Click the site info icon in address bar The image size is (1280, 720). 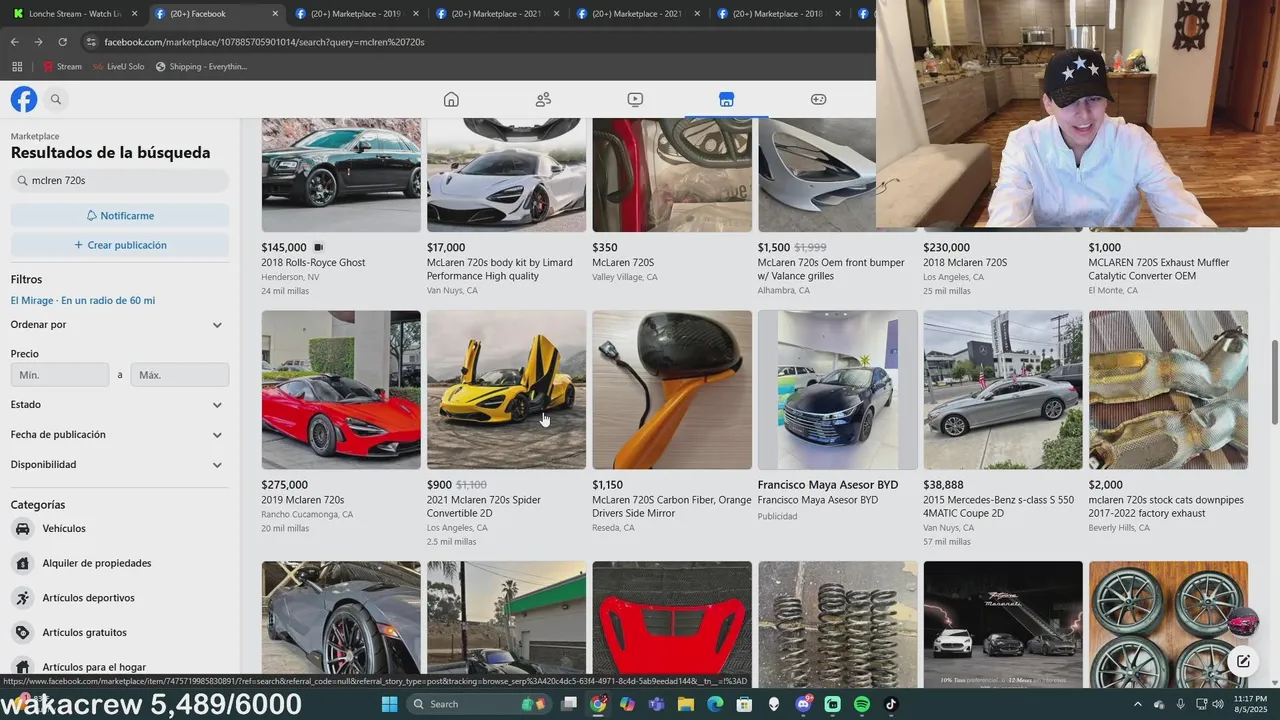point(91,42)
